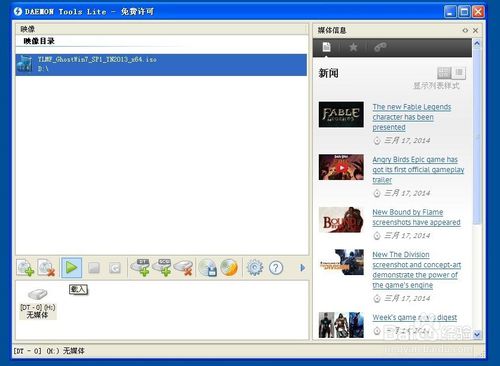500x366 pixels.
Task: Add a DT virtual drive
Action: [x=140, y=267]
